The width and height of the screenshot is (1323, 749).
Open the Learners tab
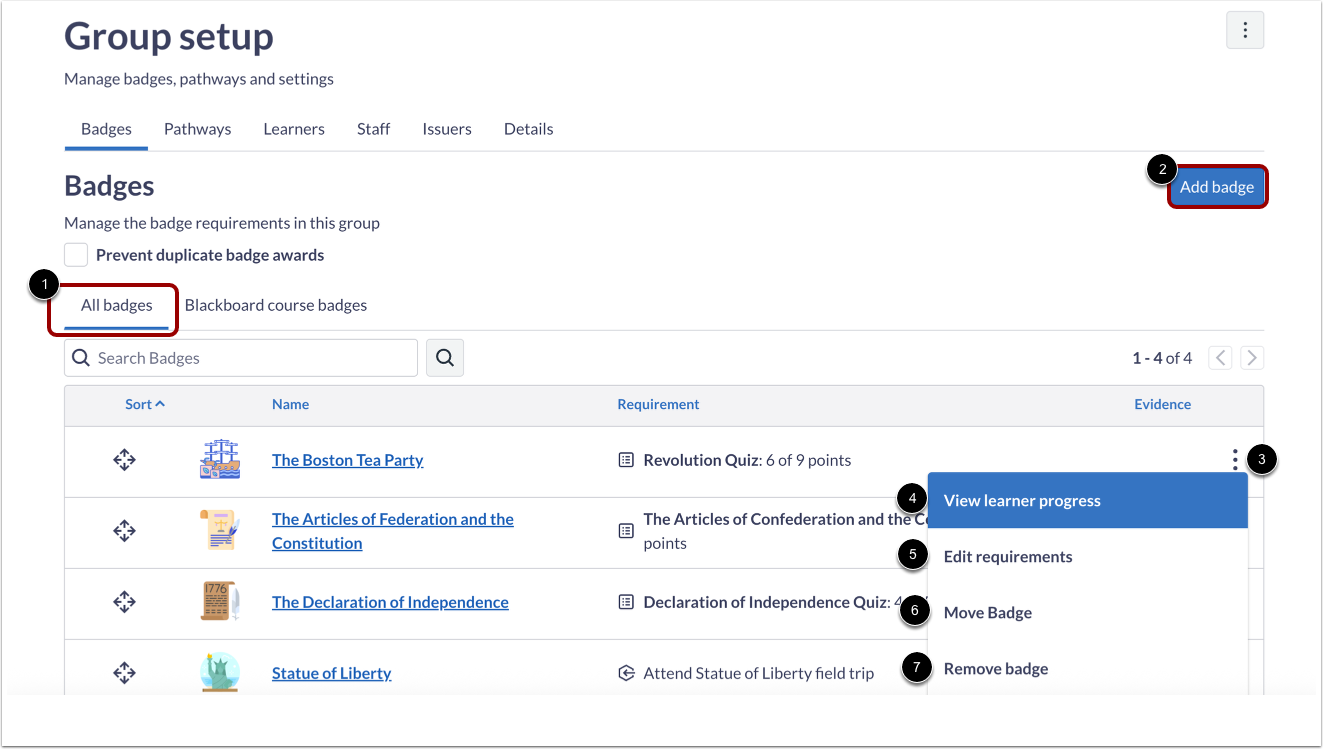(x=294, y=129)
